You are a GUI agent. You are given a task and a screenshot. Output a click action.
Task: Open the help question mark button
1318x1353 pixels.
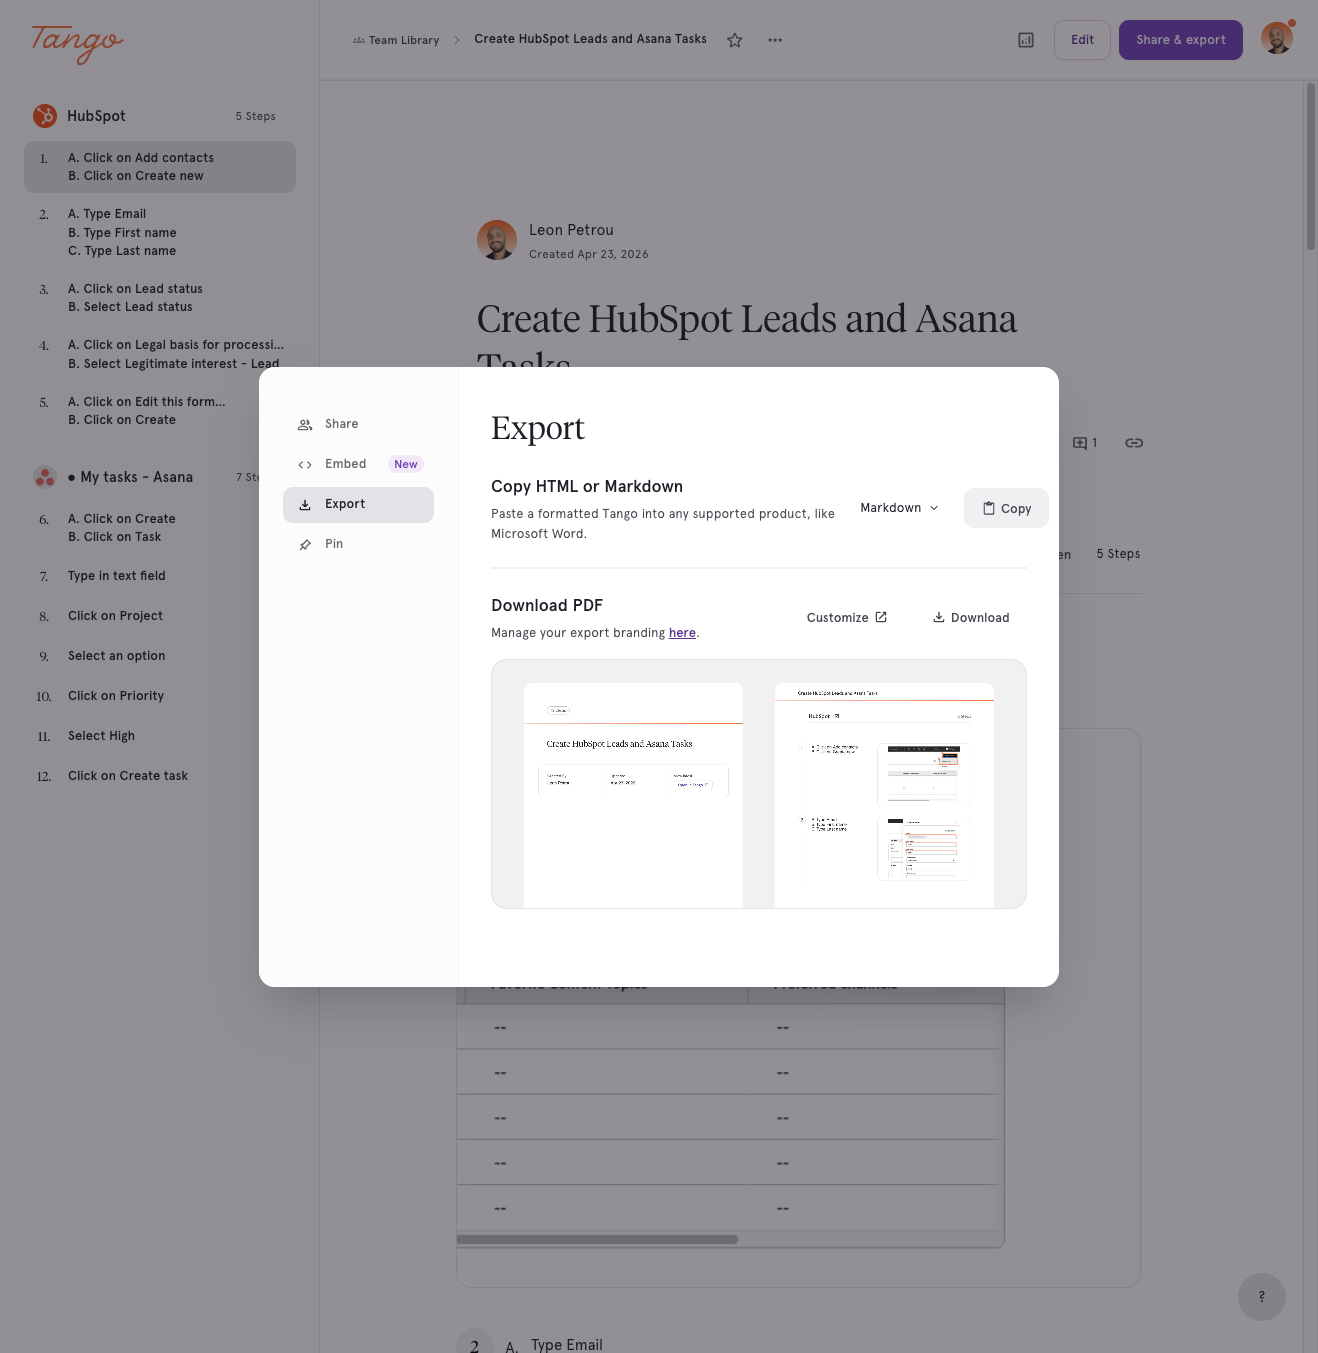click(1262, 1297)
